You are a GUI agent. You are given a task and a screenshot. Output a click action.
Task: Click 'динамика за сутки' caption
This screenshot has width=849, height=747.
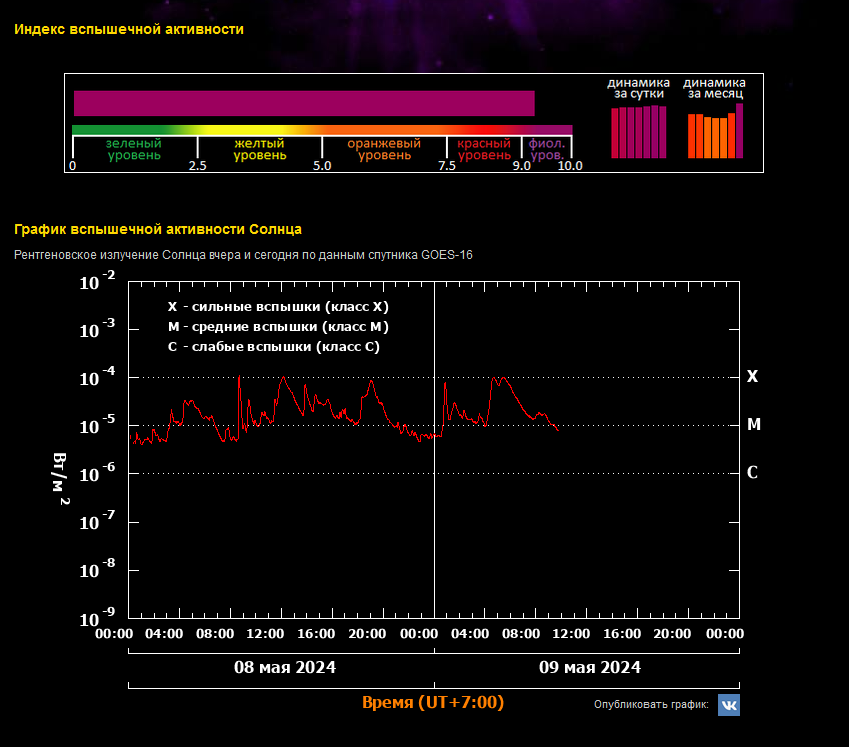pyautogui.click(x=638, y=88)
